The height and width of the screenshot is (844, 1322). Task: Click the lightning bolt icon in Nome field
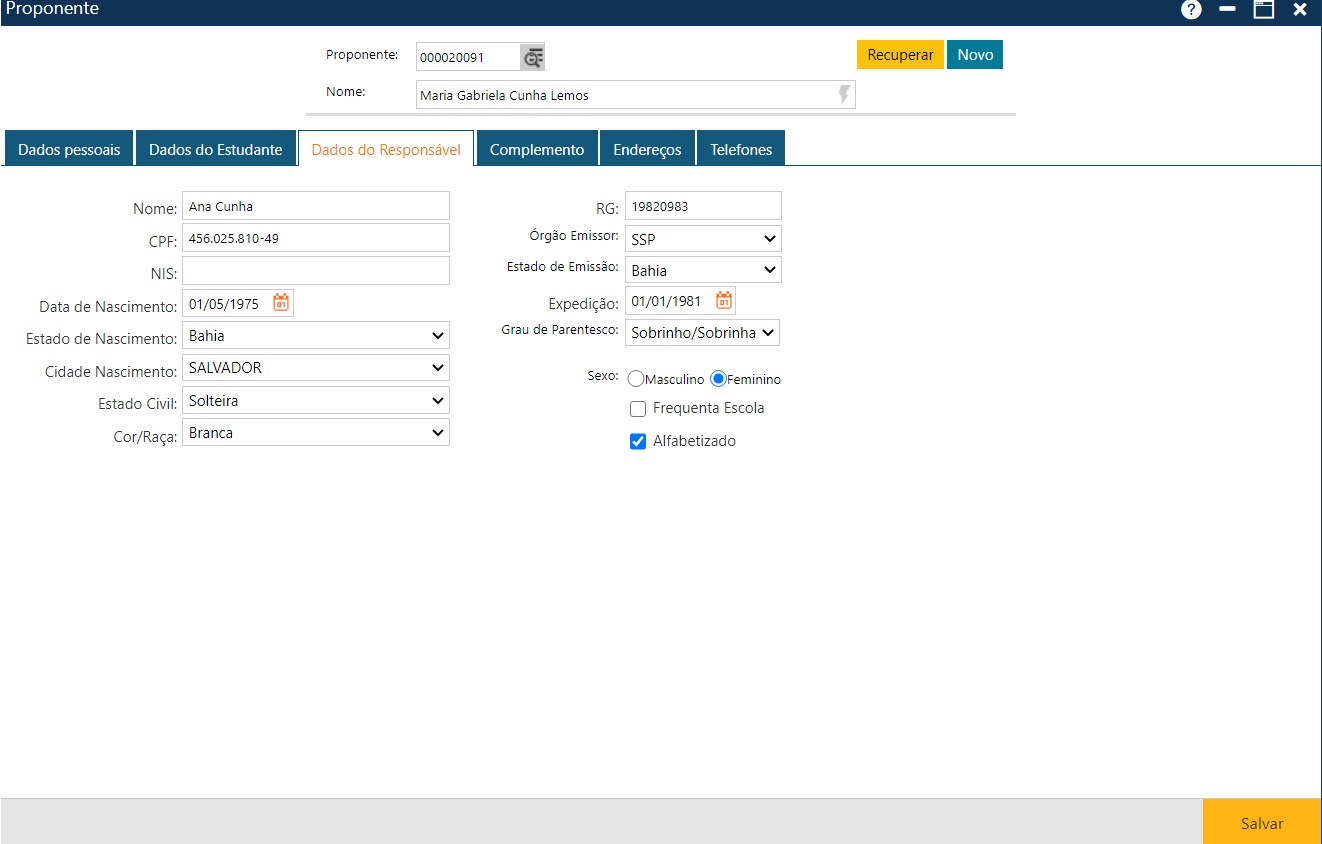pyautogui.click(x=844, y=95)
